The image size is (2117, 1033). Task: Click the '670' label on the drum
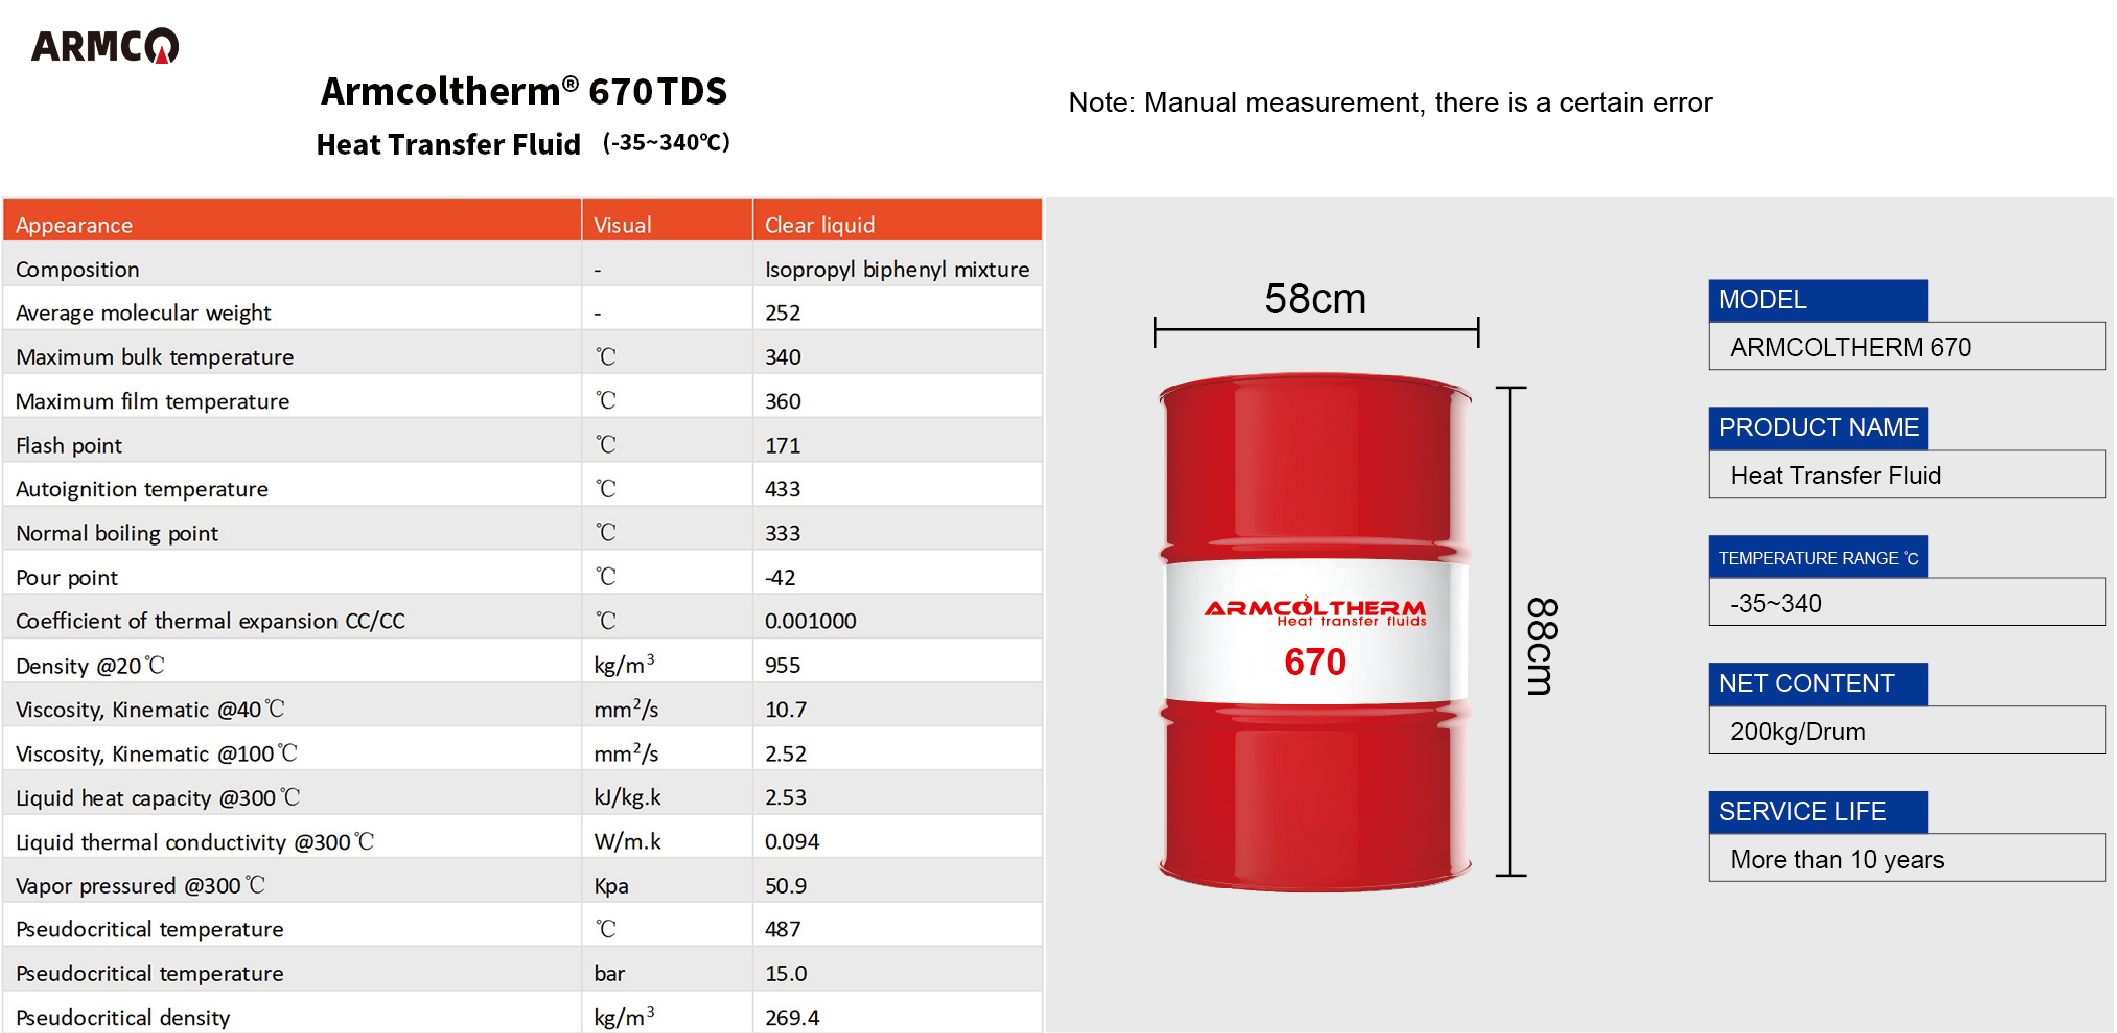coord(1315,662)
